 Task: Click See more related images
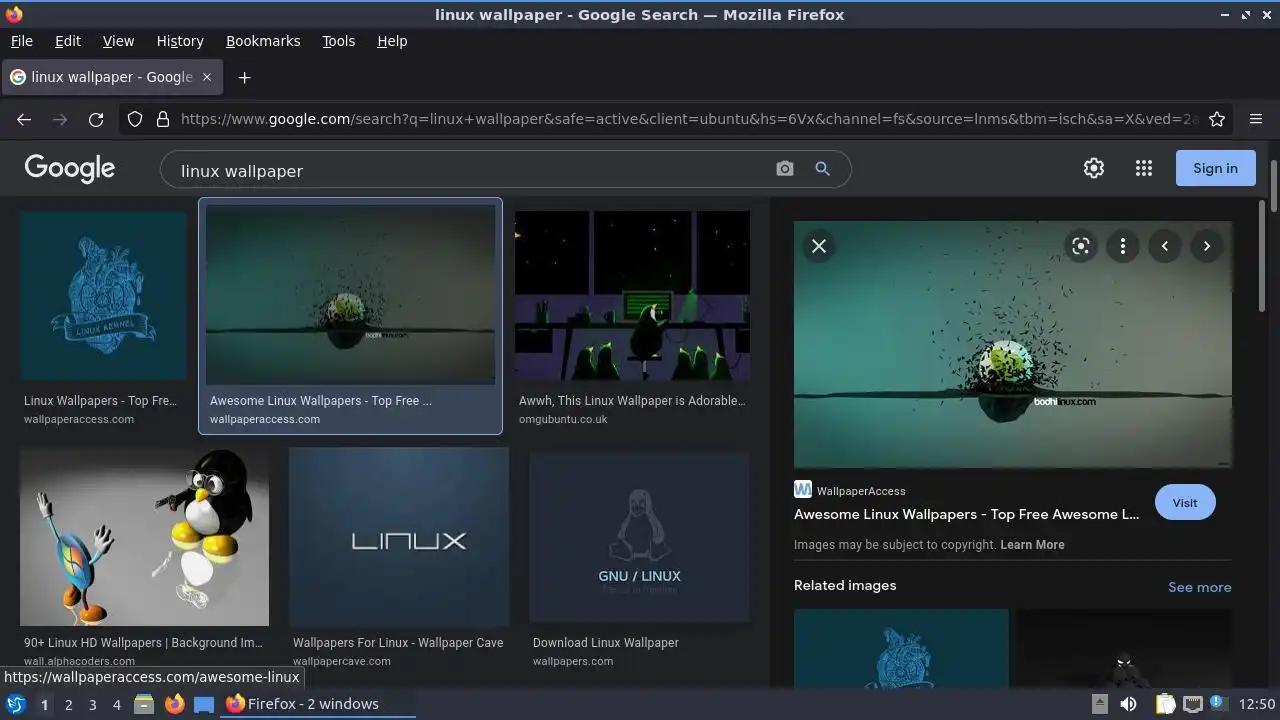tap(1199, 587)
